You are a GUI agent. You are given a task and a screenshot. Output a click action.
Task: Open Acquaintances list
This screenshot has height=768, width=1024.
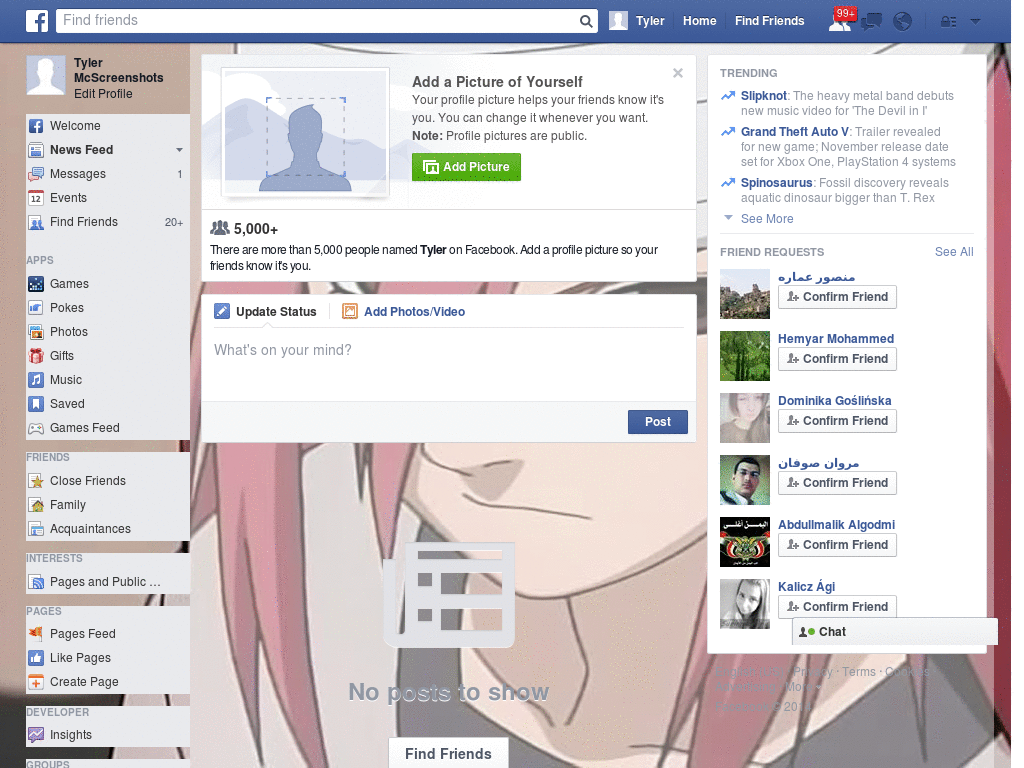[x=108, y=529]
